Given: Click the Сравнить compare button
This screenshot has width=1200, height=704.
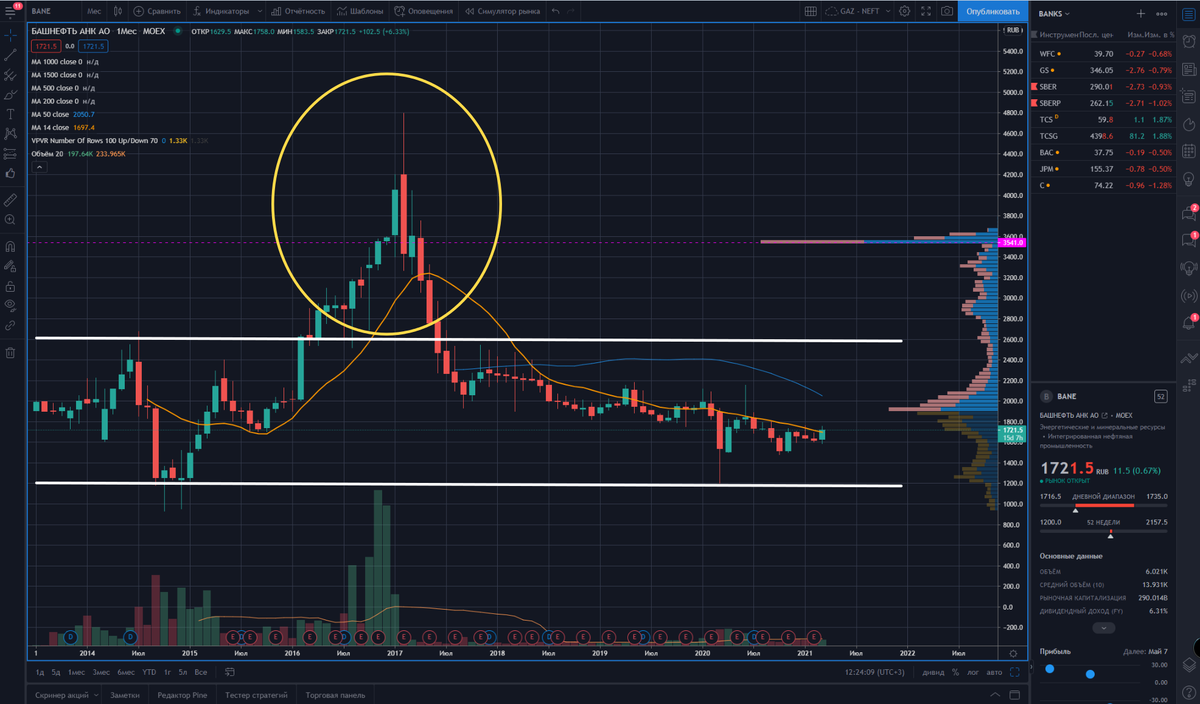Looking at the screenshot, I should point(158,11).
